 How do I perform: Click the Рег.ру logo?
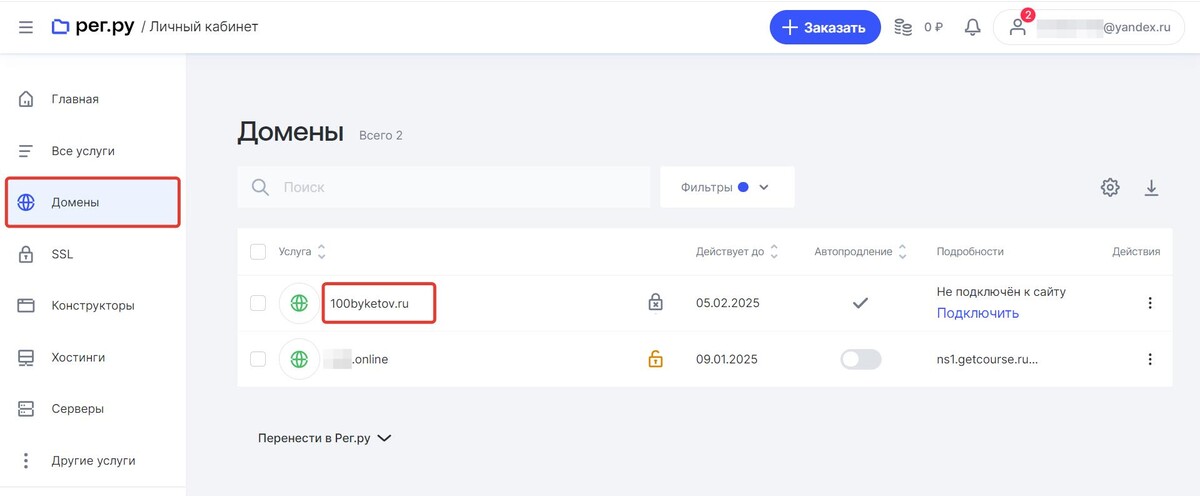pyautogui.click(x=94, y=27)
